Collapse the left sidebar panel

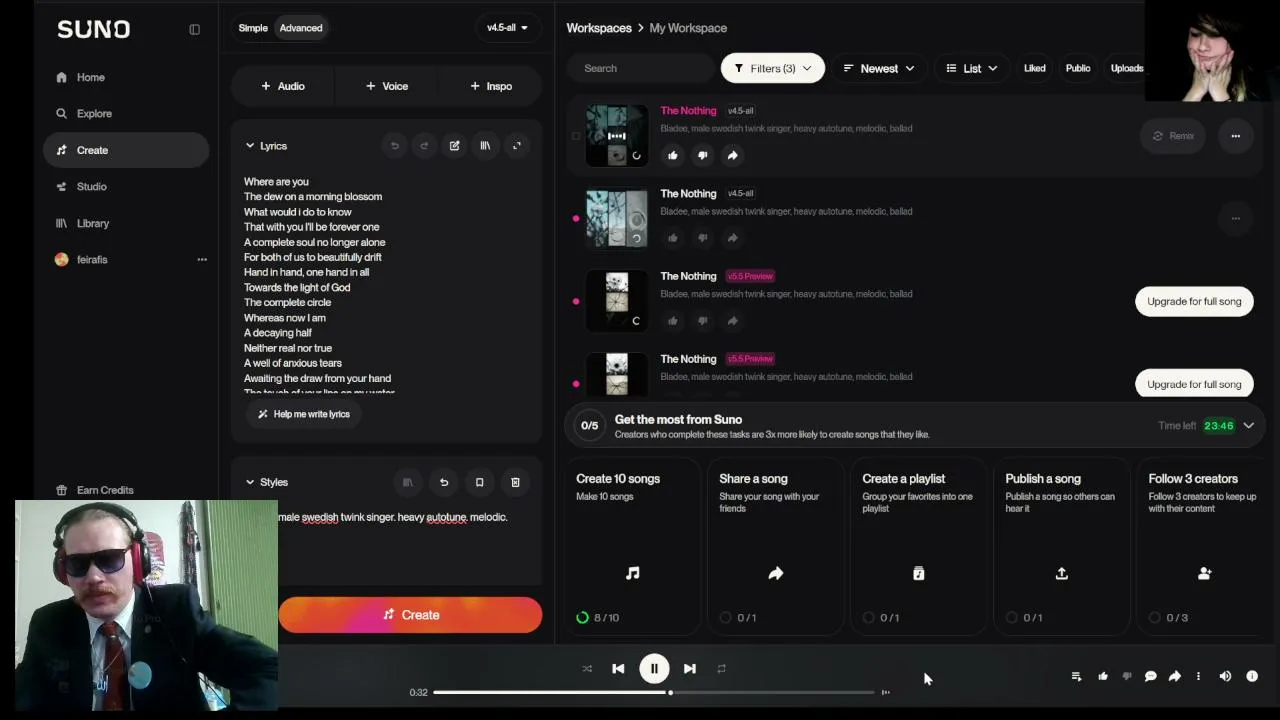(x=195, y=29)
